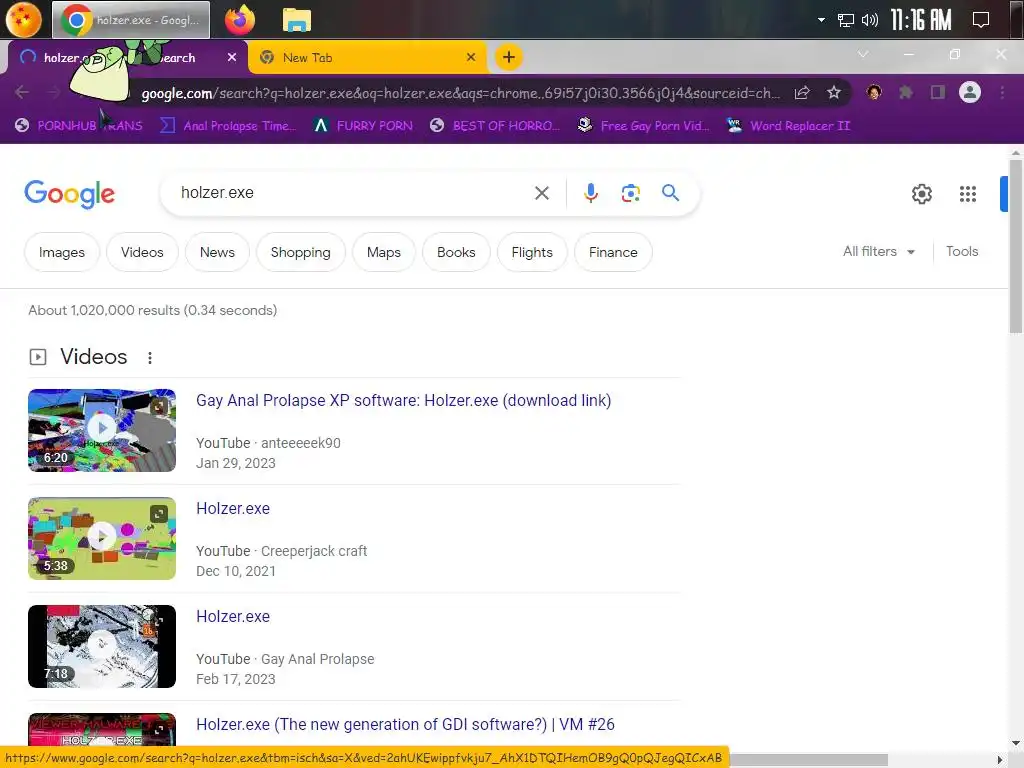
Task: Filter results by Flights
Action: pos(532,252)
